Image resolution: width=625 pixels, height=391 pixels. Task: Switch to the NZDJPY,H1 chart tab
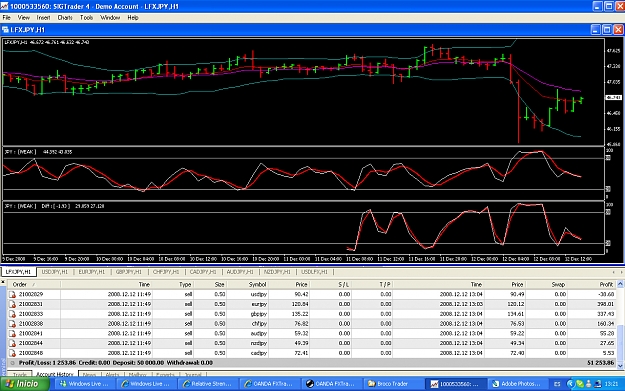tap(277, 272)
